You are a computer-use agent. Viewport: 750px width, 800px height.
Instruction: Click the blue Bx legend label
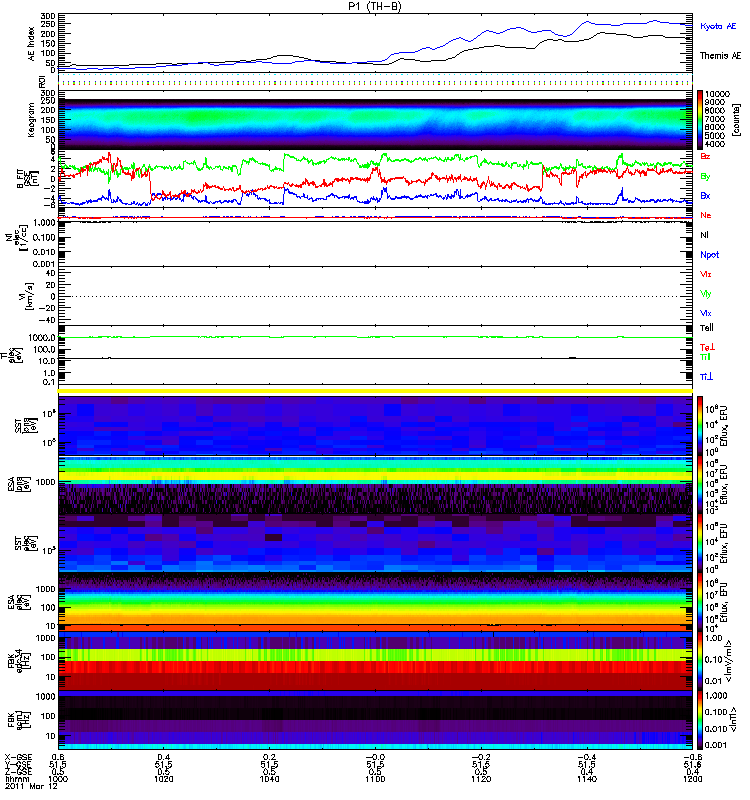(x=705, y=195)
